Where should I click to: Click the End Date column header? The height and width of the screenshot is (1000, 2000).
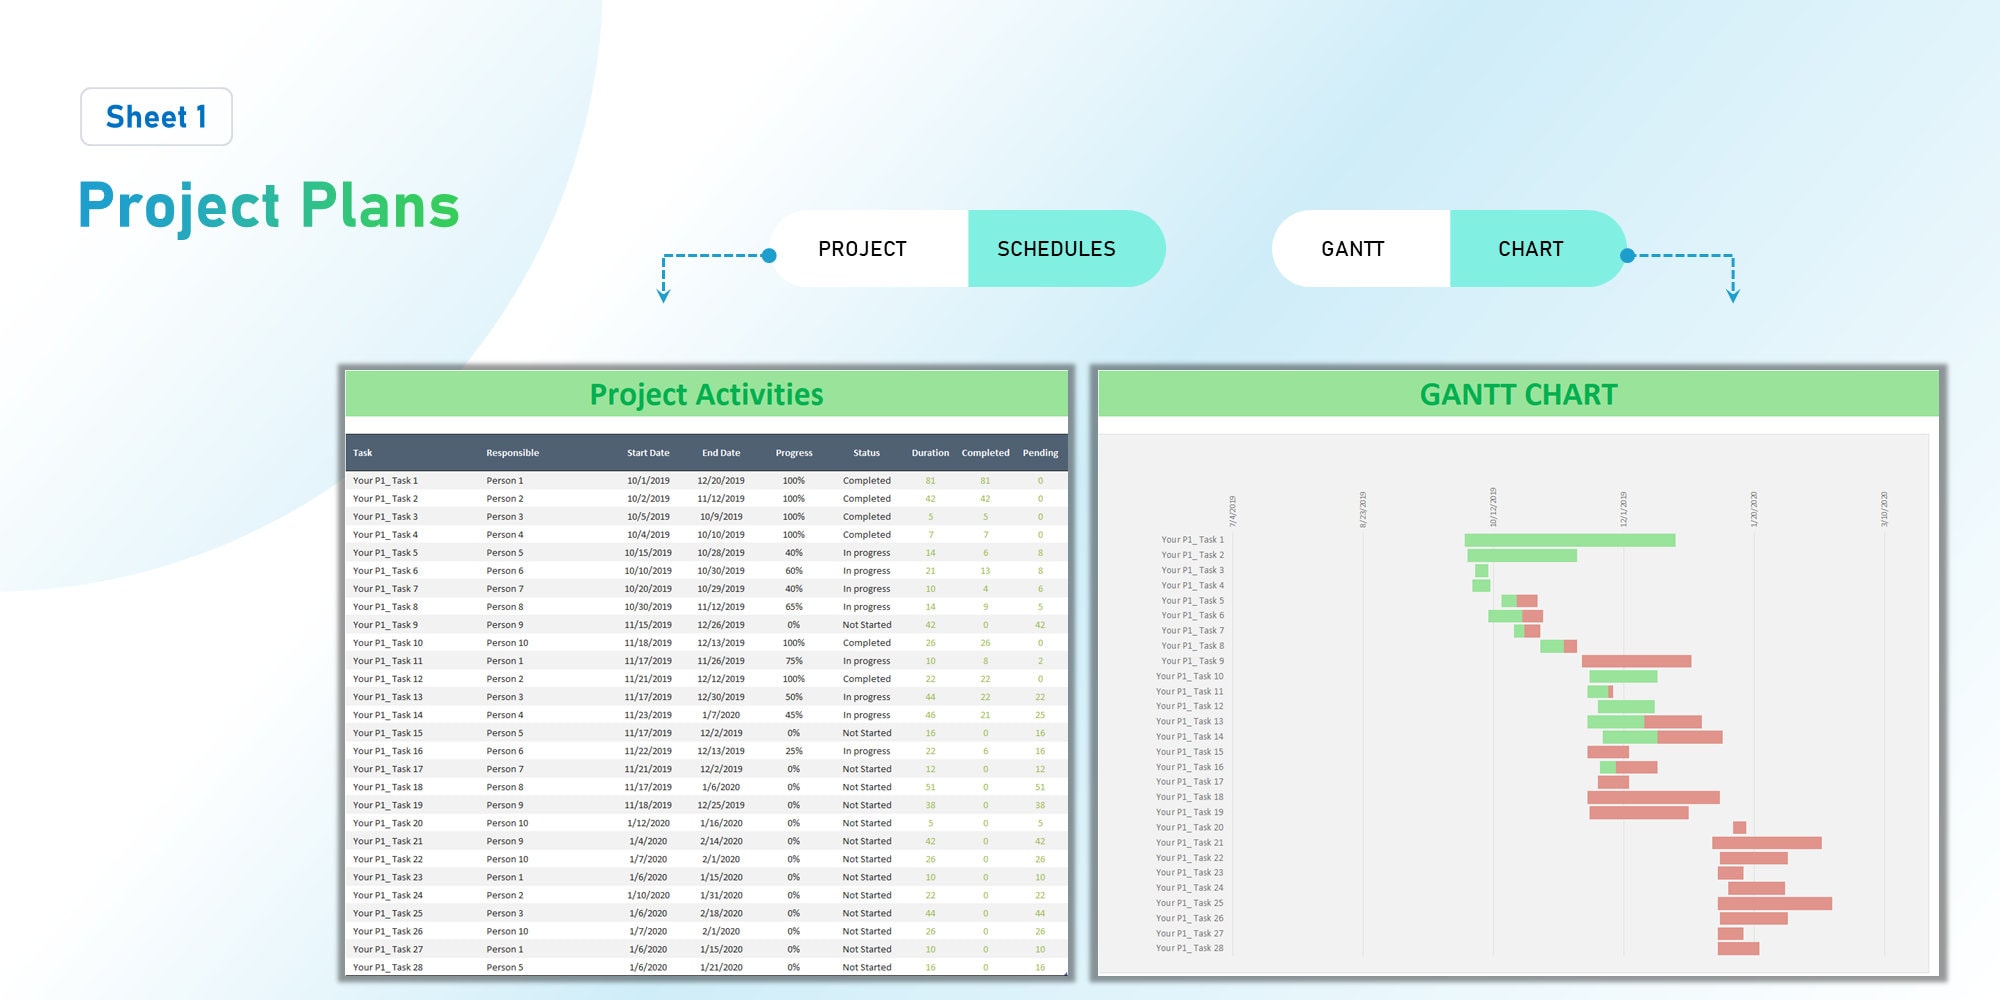click(721, 453)
